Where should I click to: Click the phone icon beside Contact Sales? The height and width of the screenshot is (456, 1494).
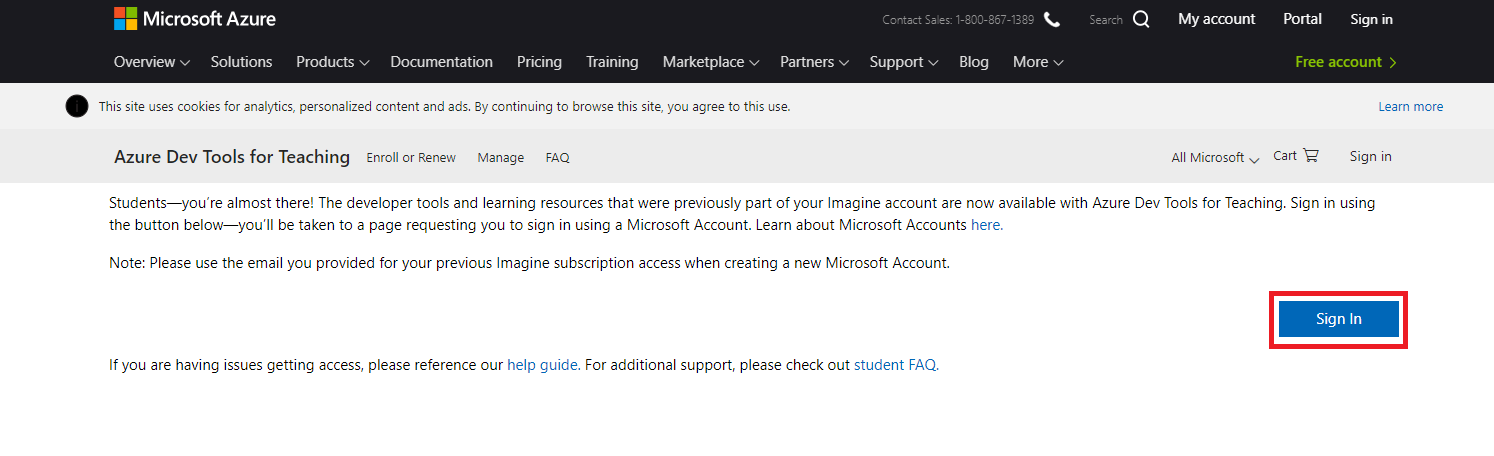point(1052,19)
